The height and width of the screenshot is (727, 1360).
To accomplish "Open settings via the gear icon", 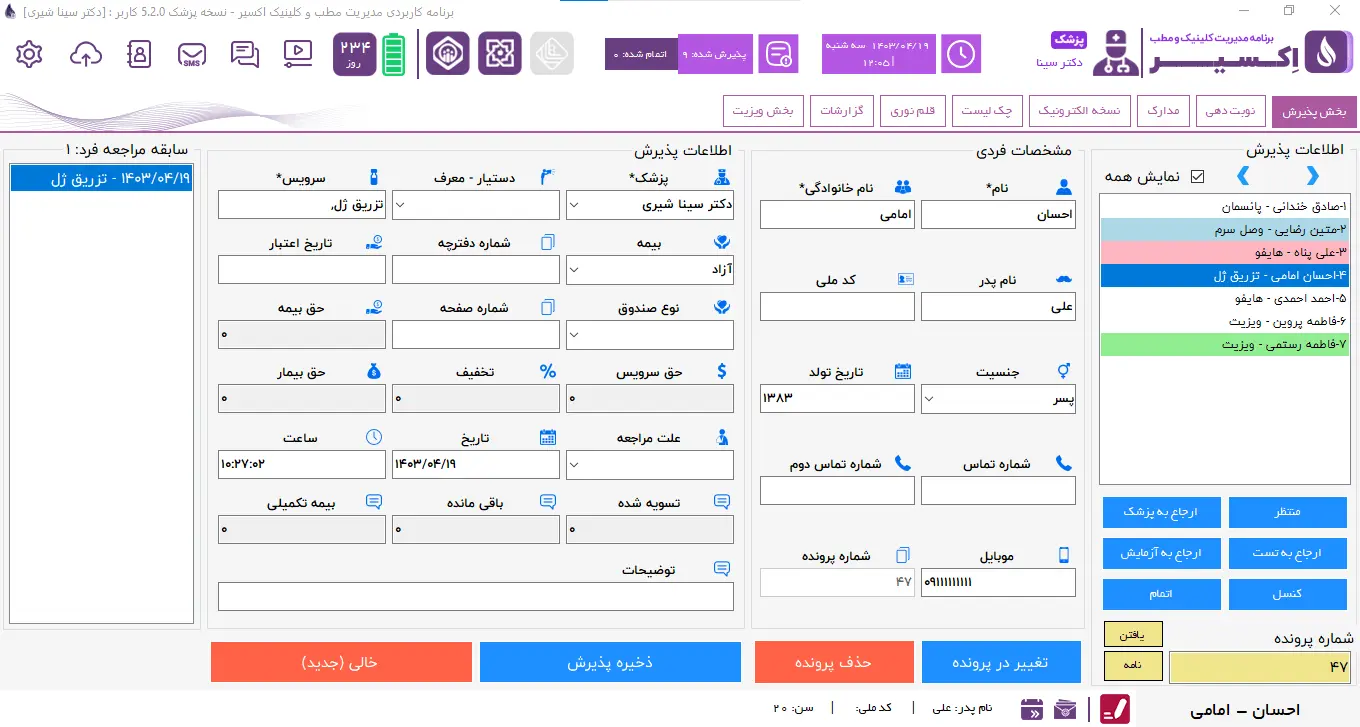I will pos(30,54).
